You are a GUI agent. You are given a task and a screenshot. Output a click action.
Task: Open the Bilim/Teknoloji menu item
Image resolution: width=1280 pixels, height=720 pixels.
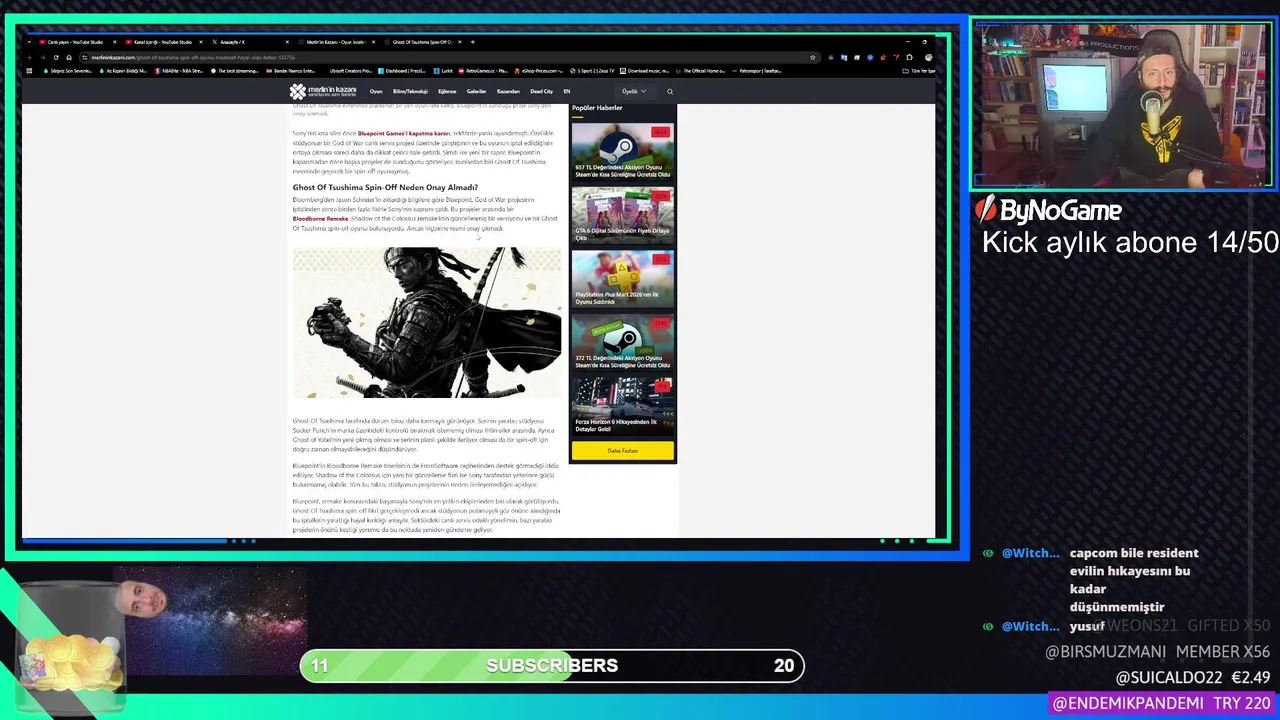point(410,91)
